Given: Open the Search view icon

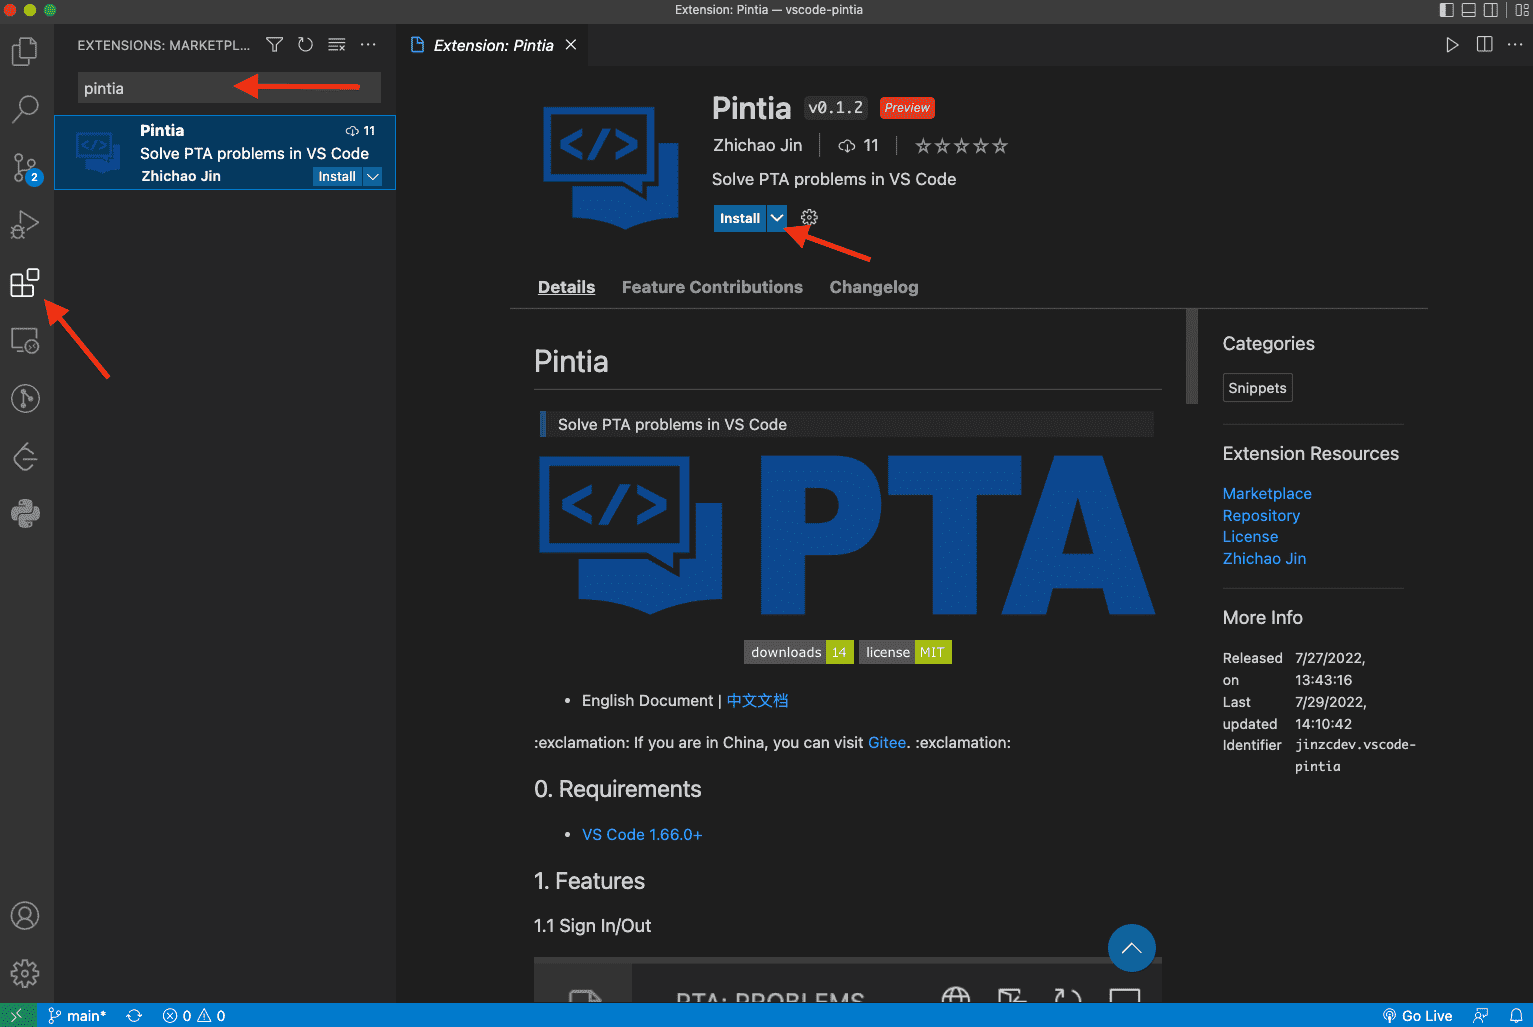Looking at the screenshot, I should 25,109.
